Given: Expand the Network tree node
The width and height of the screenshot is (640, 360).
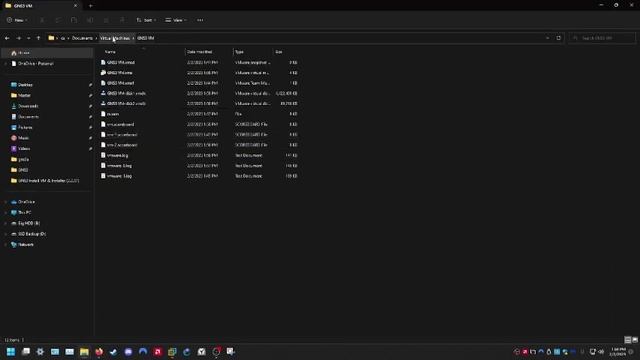Looking at the screenshot, I should point(6,245).
